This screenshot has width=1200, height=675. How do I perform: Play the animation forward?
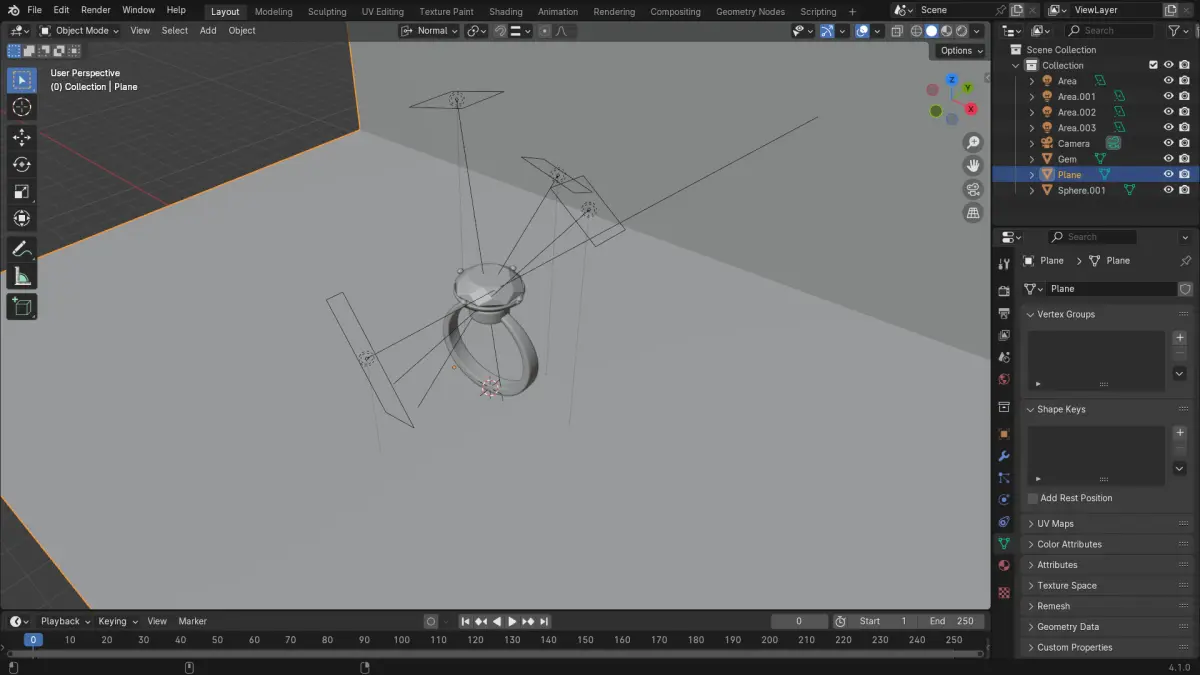click(512, 621)
